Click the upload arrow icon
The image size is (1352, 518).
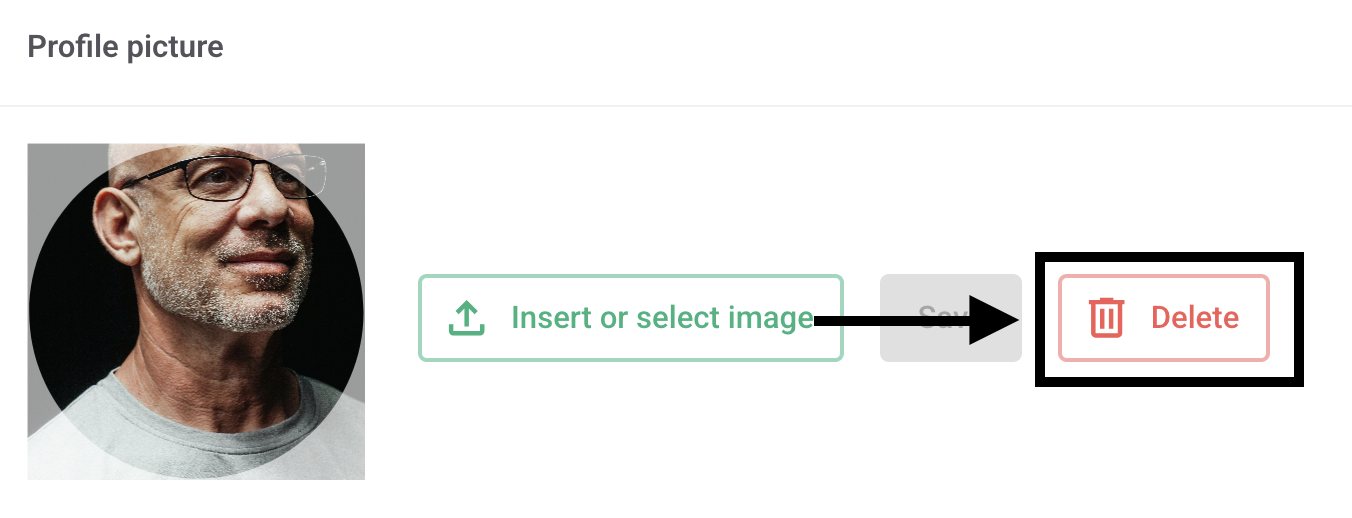(466, 318)
